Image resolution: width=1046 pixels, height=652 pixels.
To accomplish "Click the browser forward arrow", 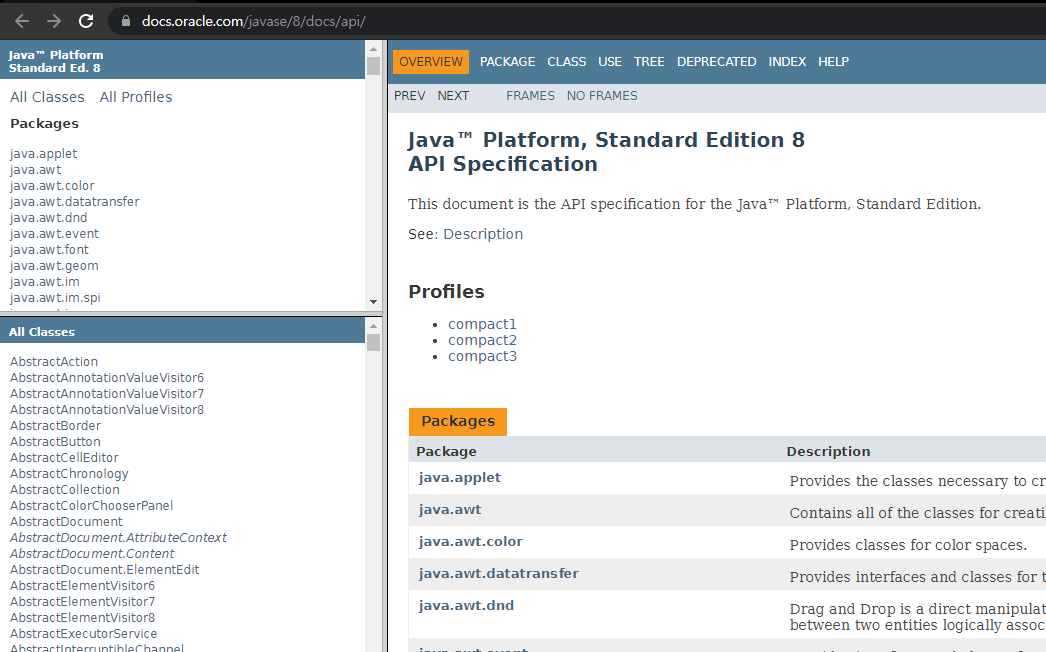I will point(54,21).
